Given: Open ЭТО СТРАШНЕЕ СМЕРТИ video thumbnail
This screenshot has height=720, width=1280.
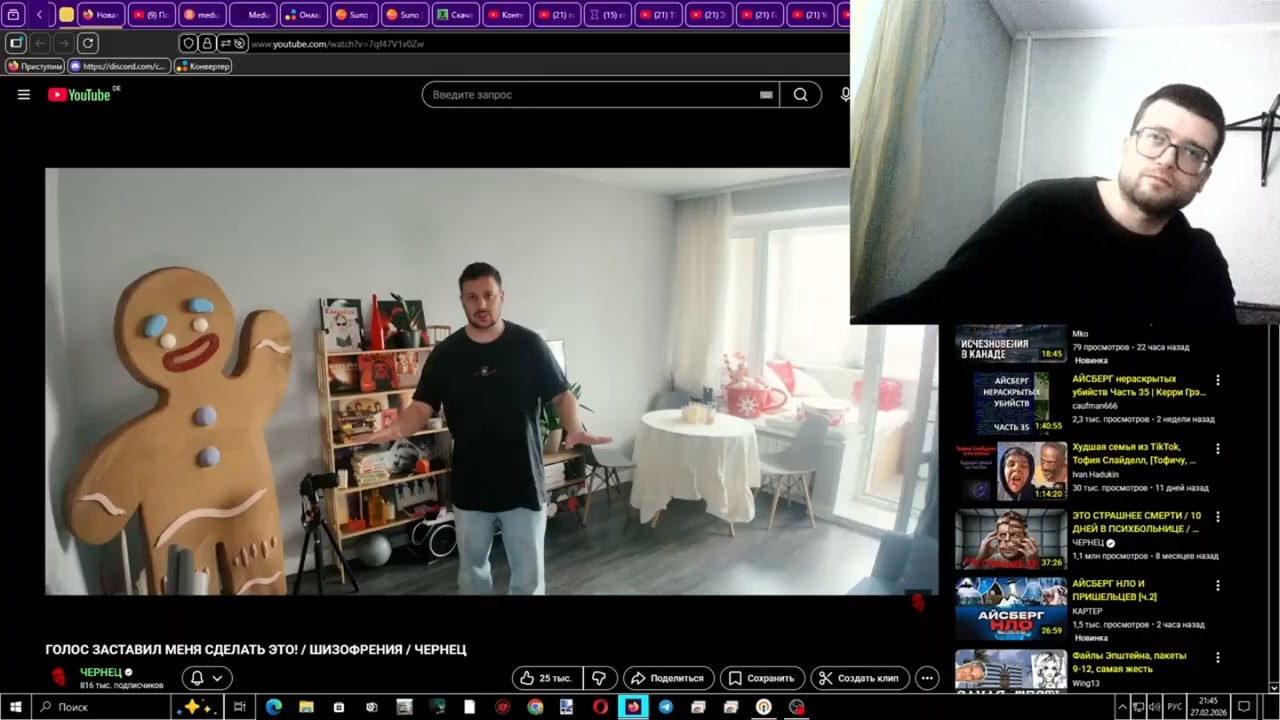Looking at the screenshot, I should 1011,539.
